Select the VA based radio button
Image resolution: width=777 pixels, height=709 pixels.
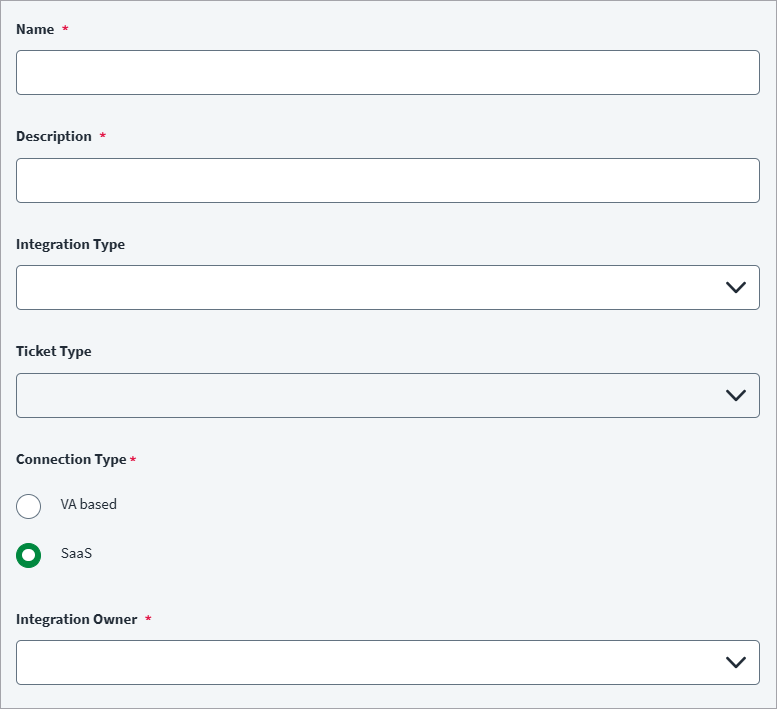click(x=29, y=506)
